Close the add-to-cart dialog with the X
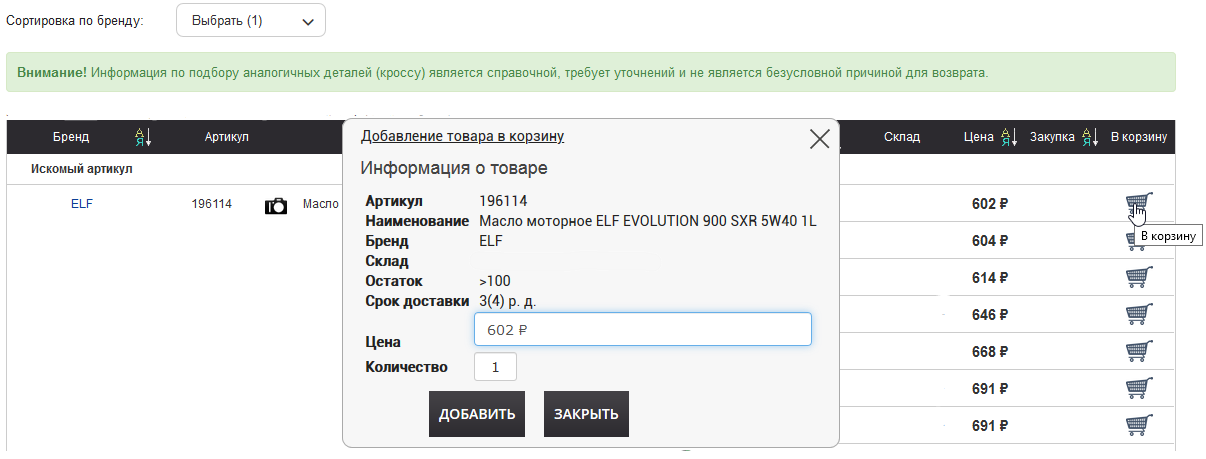This screenshot has height=459, width=1206. click(819, 139)
